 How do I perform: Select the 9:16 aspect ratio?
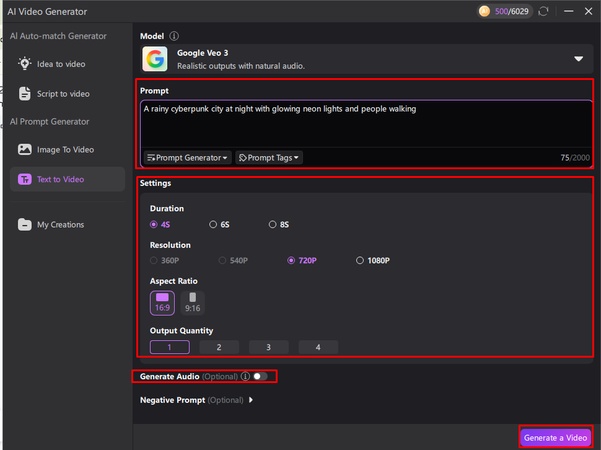[192, 303]
